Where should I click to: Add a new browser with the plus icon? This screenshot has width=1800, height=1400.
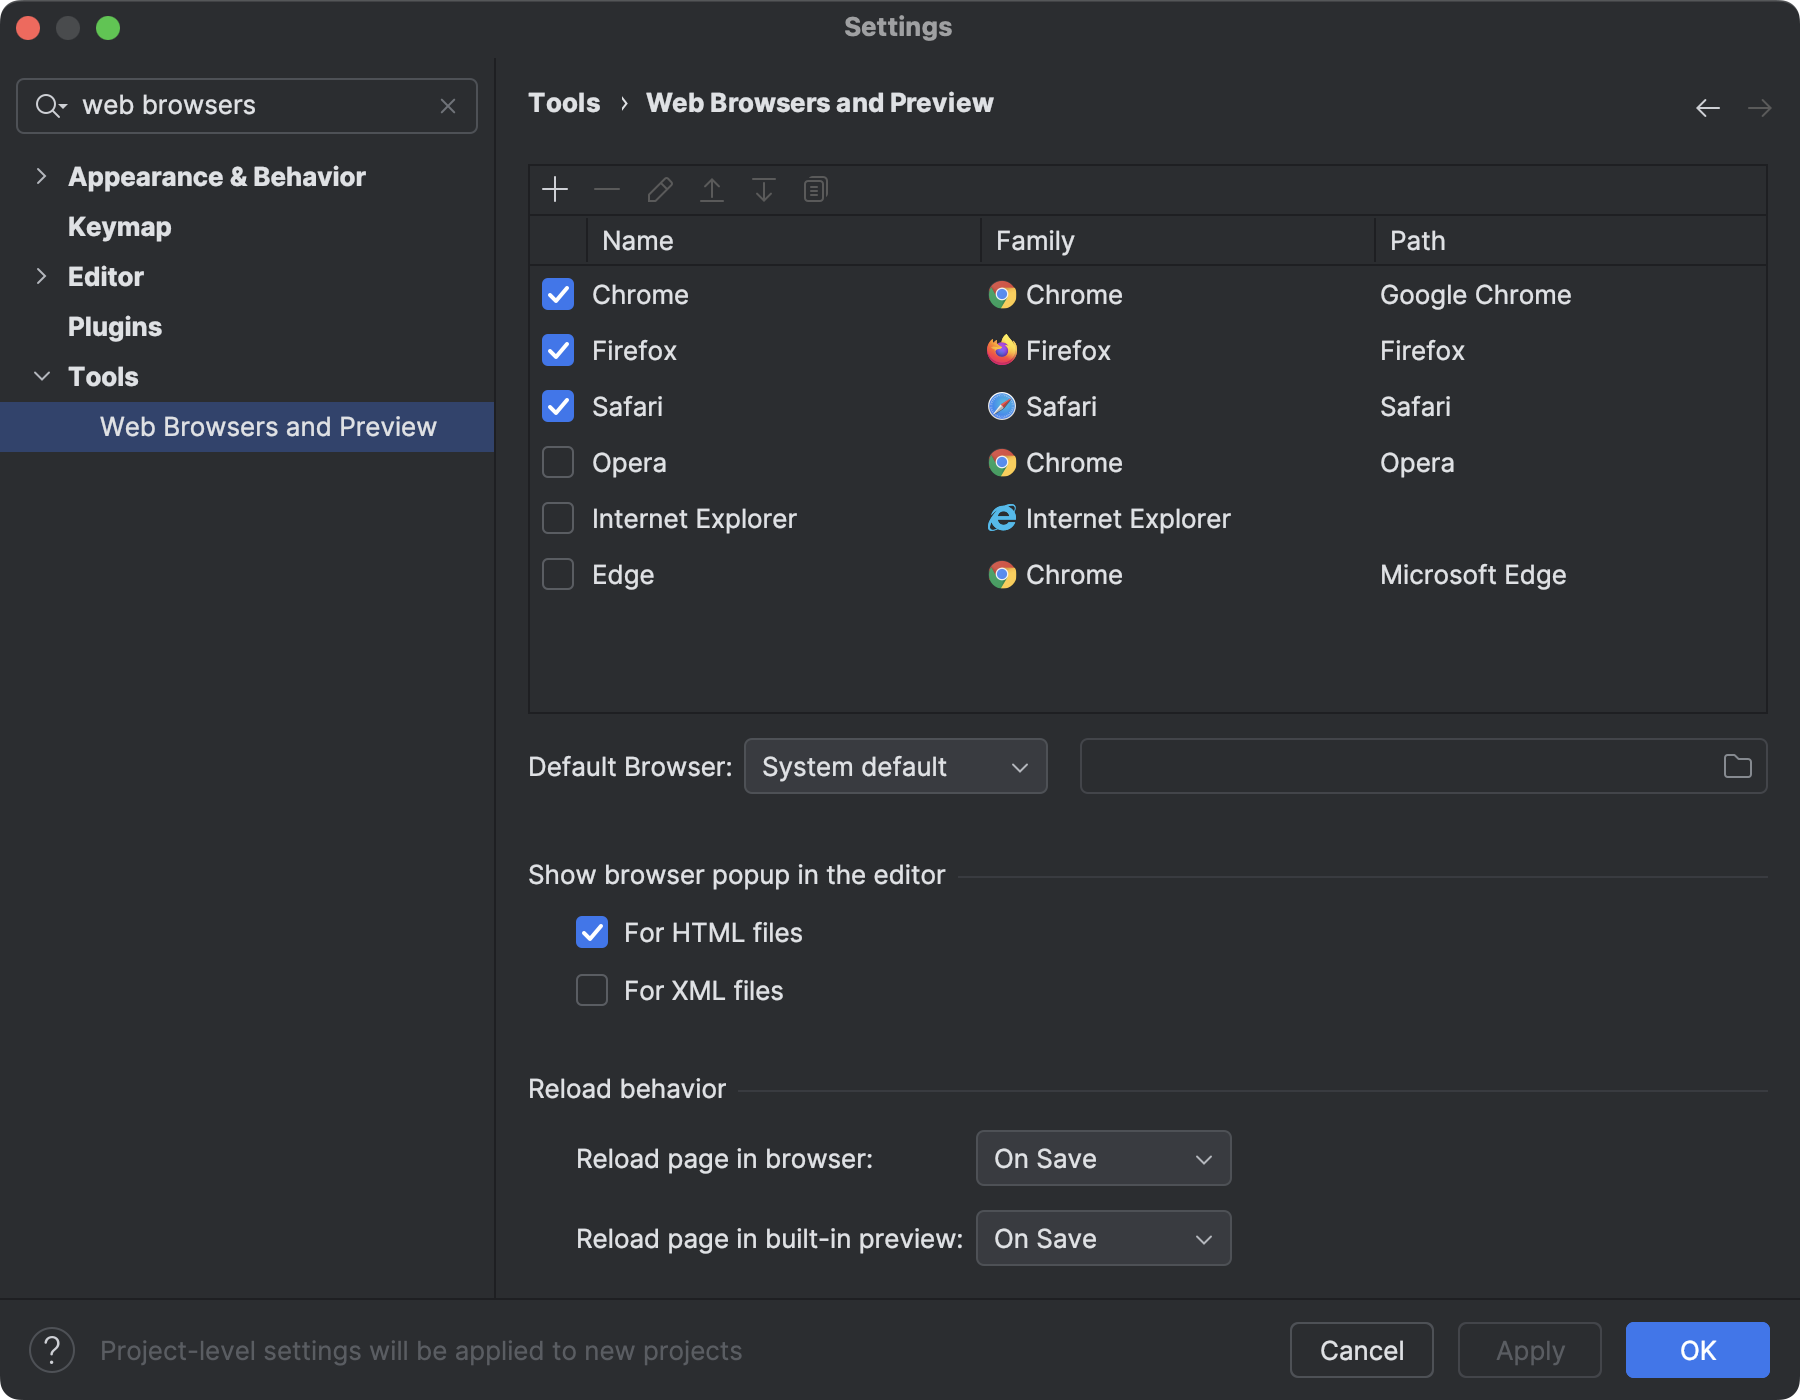[555, 189]
